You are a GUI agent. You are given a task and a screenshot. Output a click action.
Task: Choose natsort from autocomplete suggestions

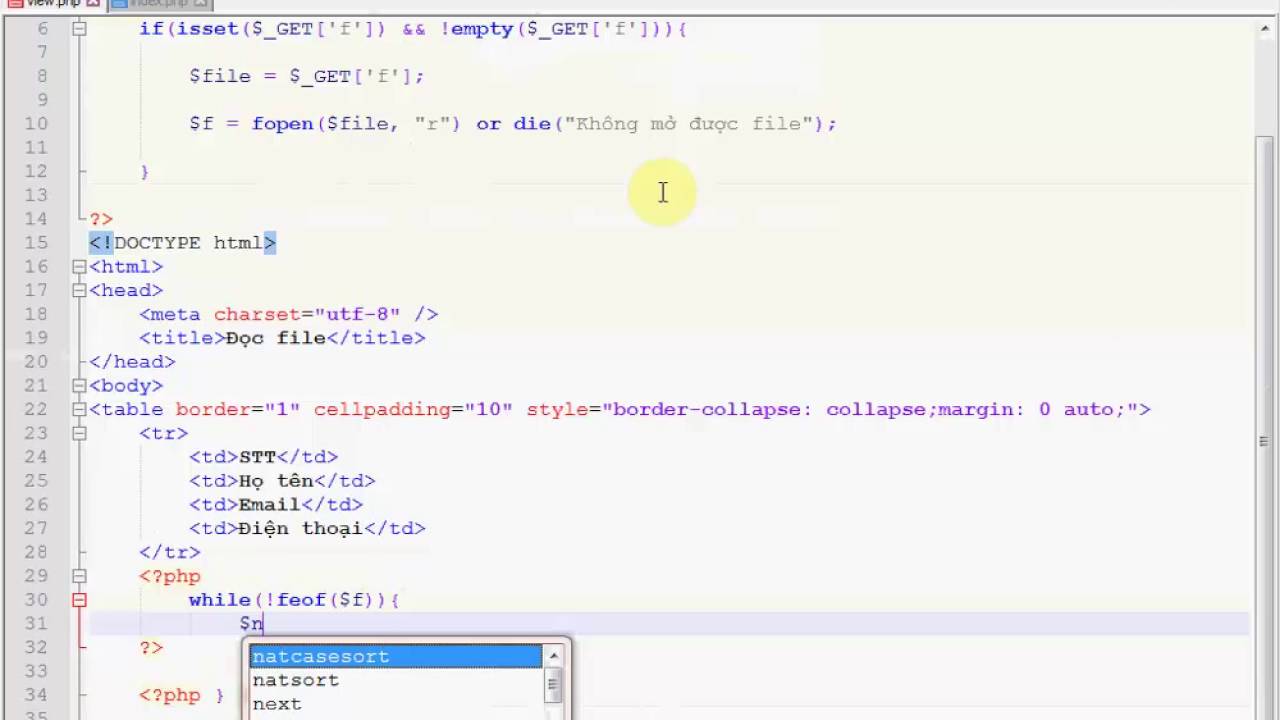[395, 681]
